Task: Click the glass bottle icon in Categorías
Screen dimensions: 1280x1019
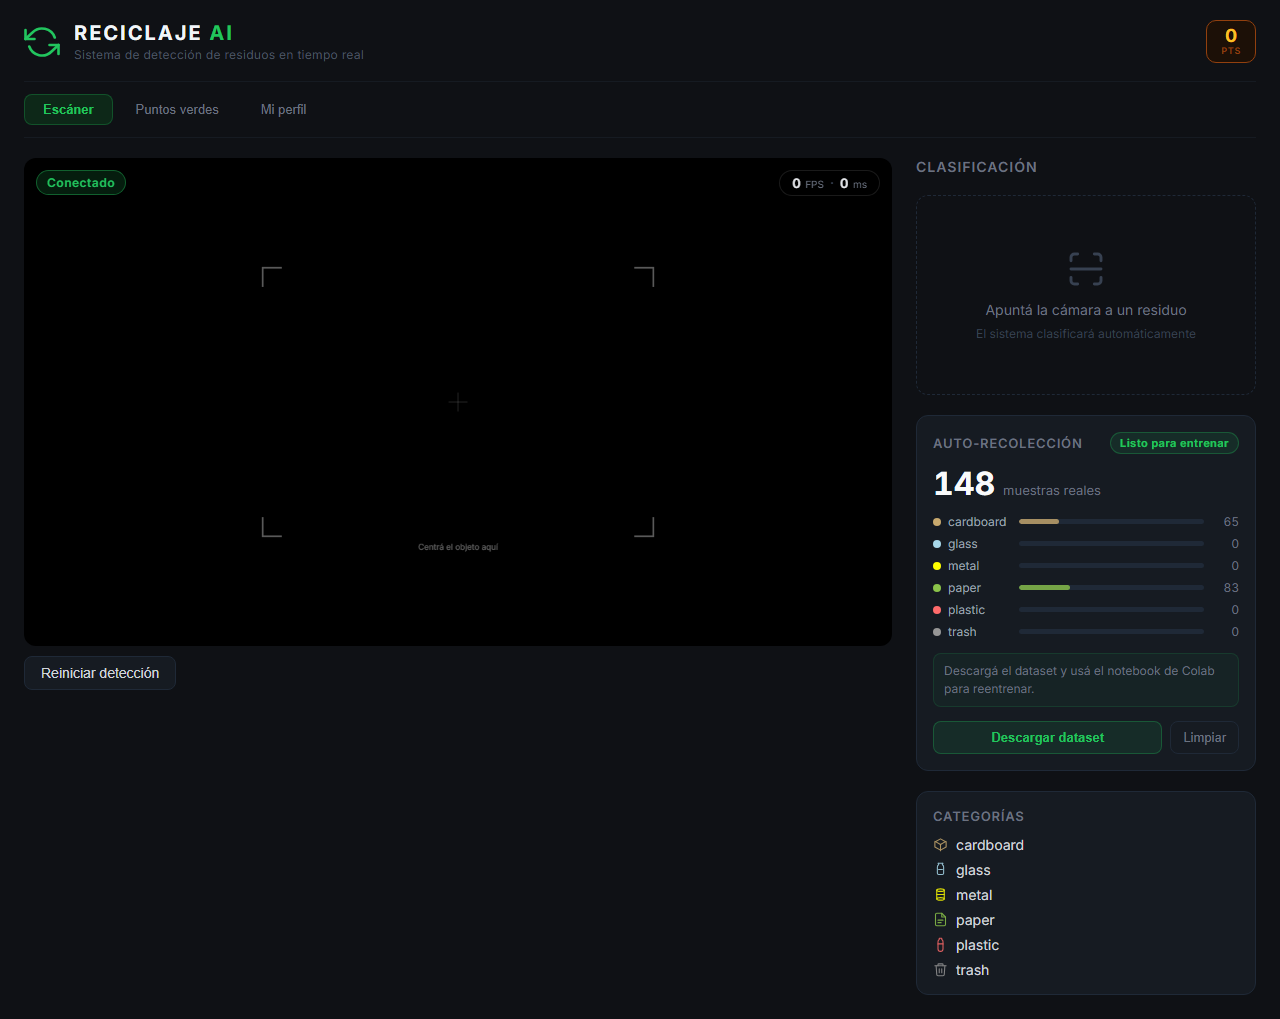Action: click(x=940, y=870)
